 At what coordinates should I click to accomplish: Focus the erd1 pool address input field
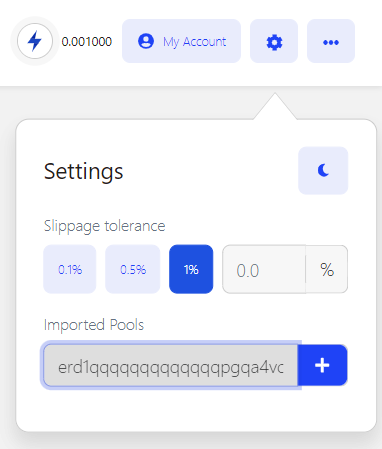(171, 366)
